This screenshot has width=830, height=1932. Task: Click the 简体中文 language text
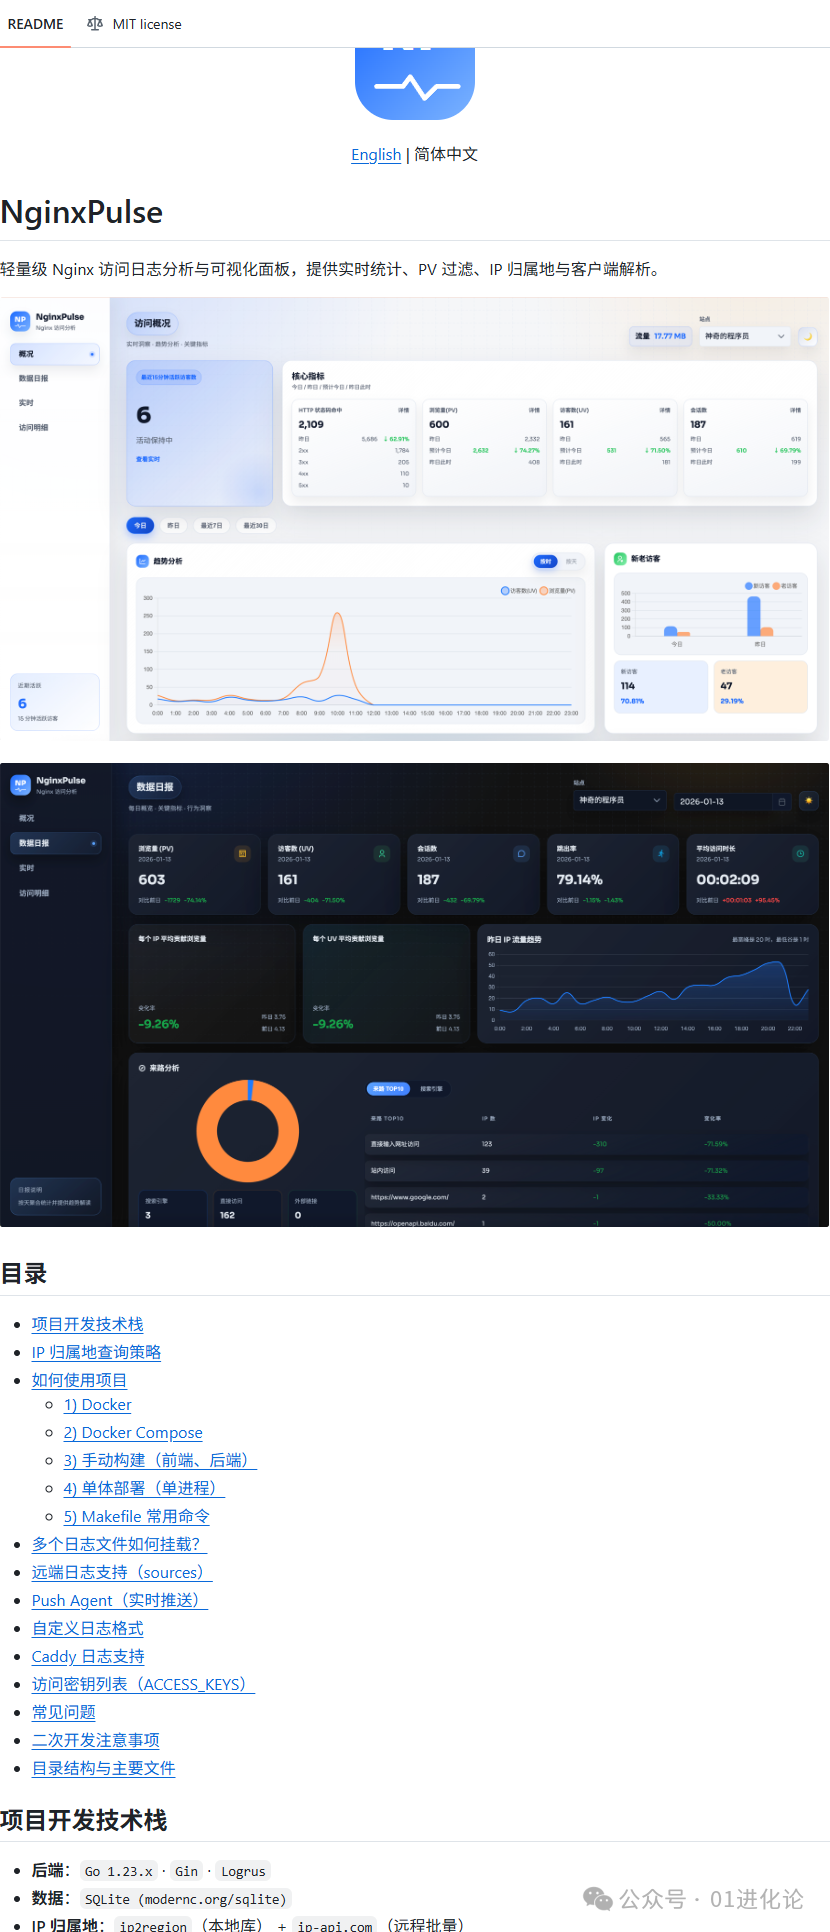pyautogui.click(x=446, y=154)
